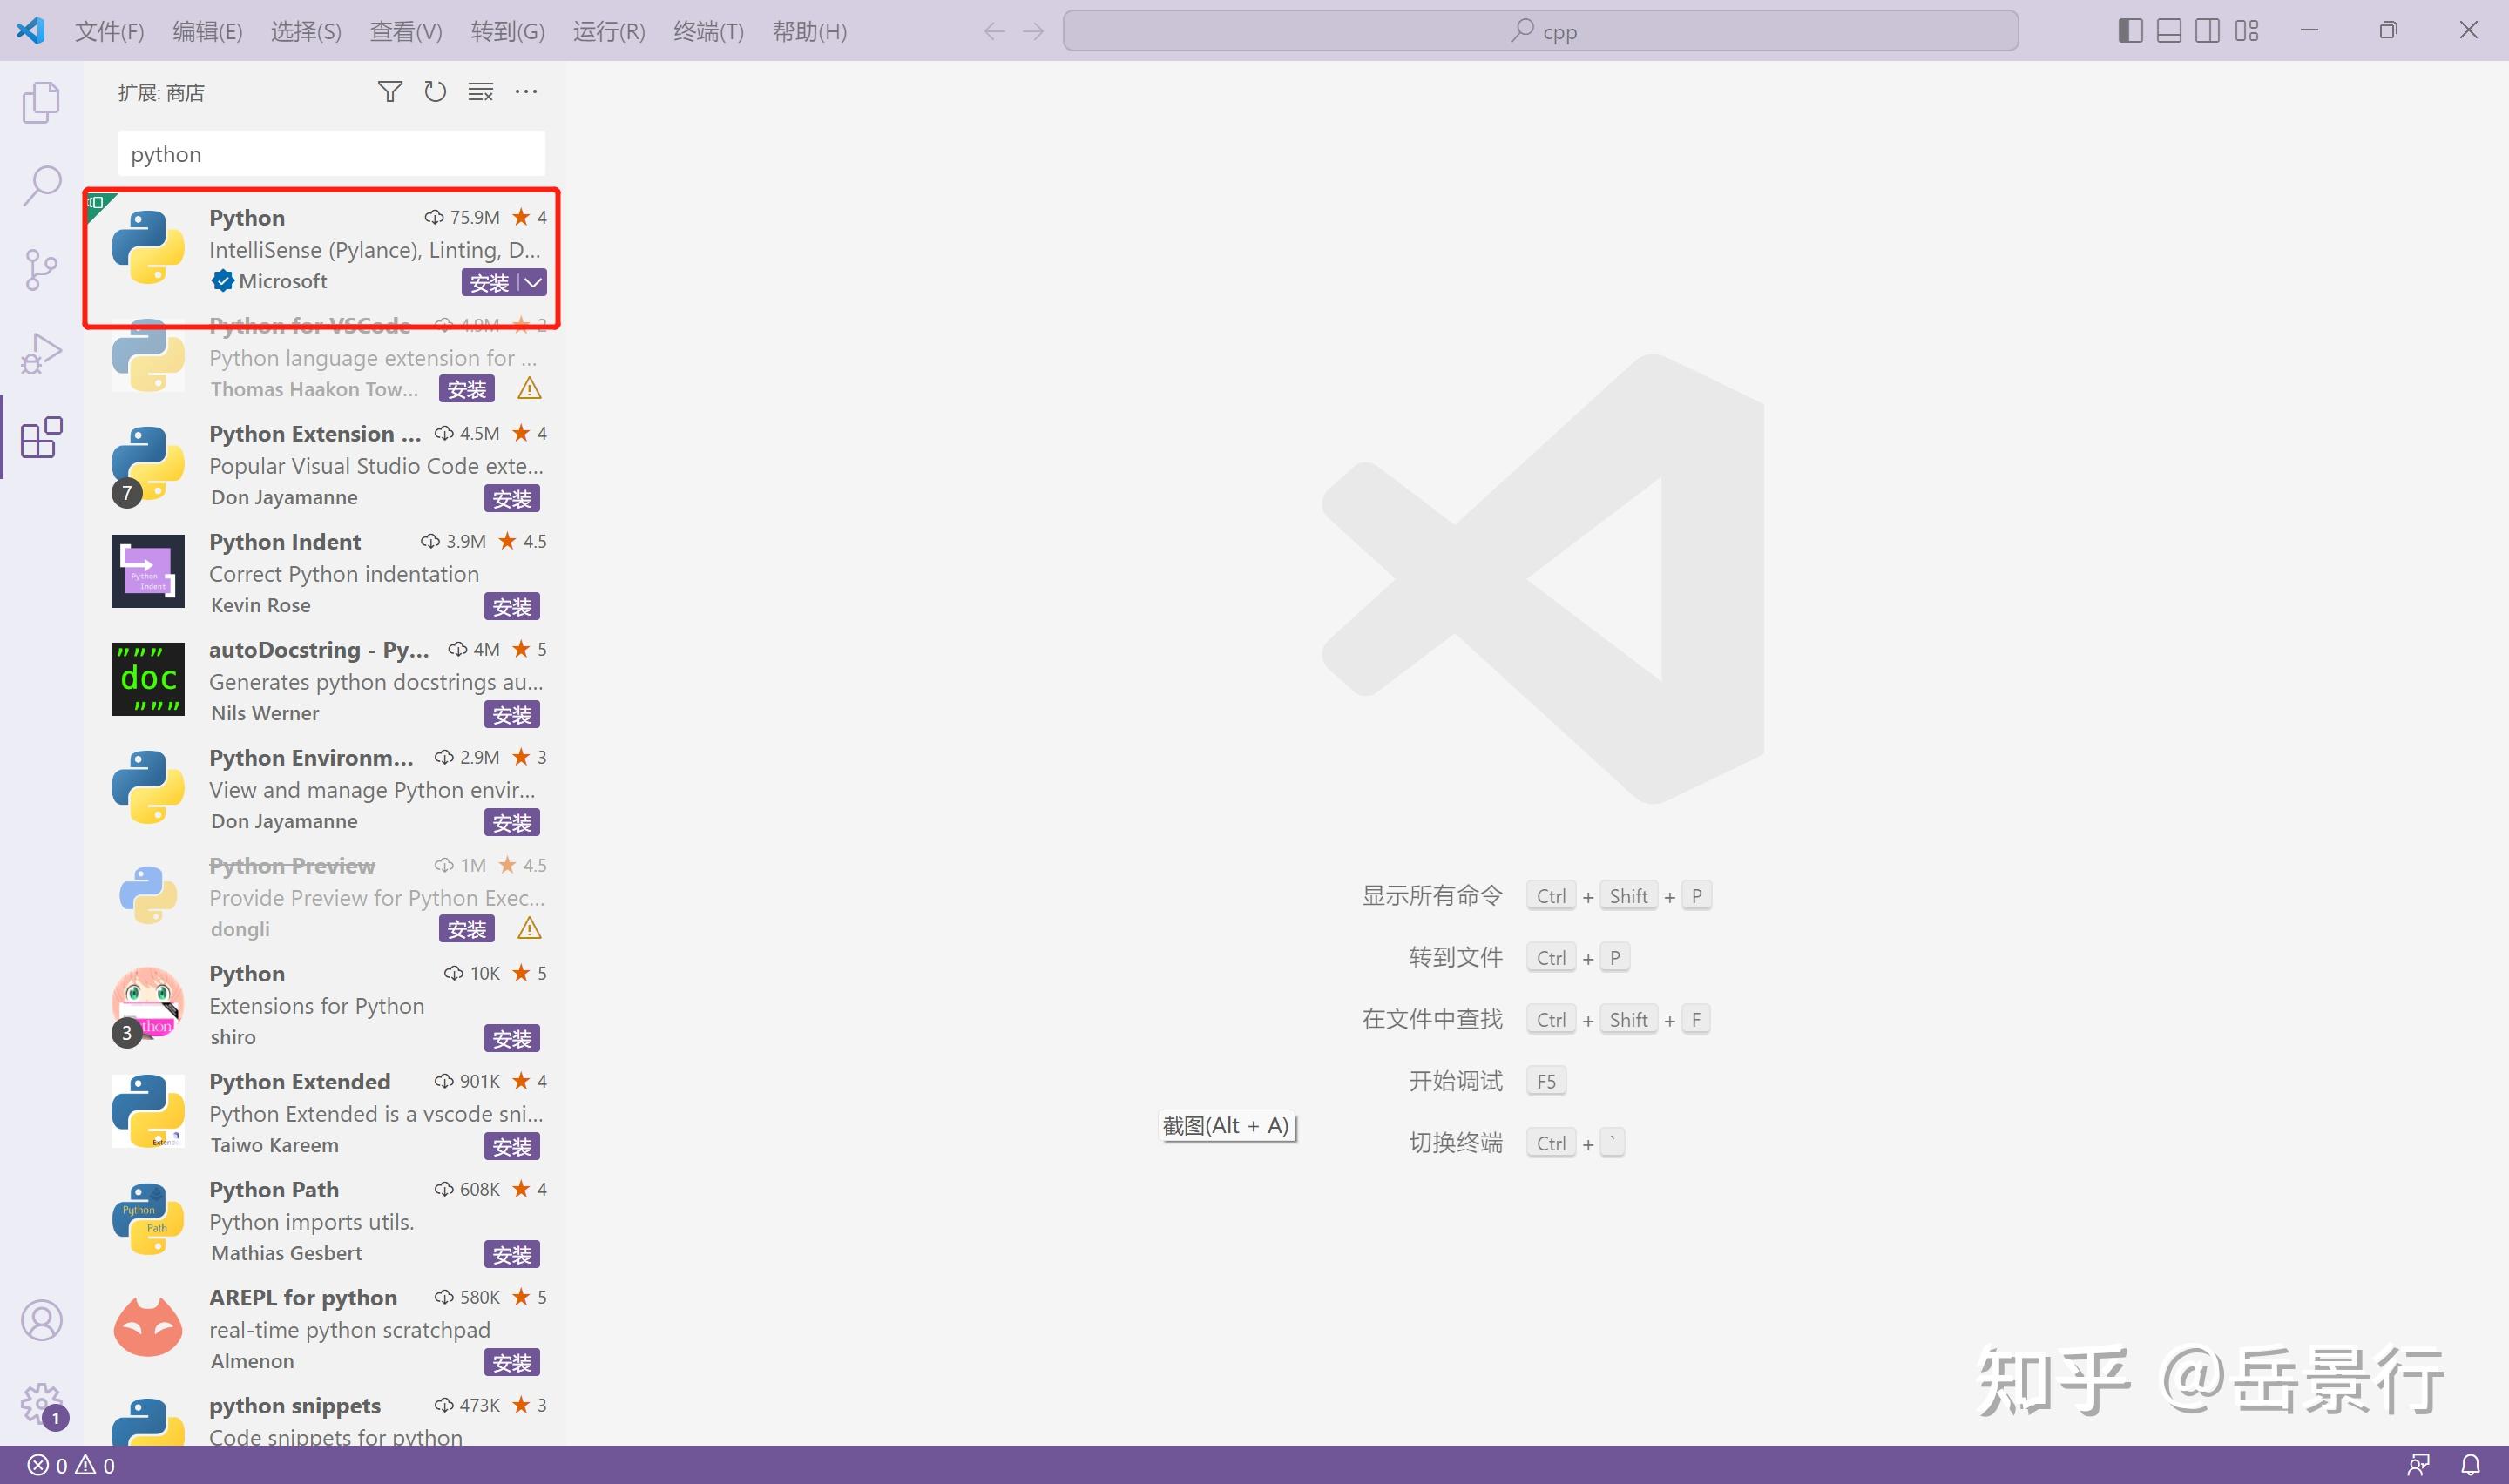
Task: Open the 终端(T) menu
Action: click(x=708, y=31)
